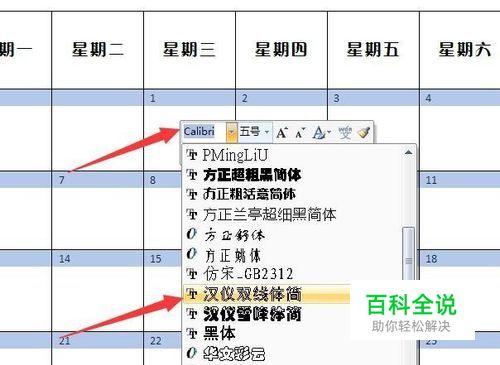Image resolution: width=500 pixels, height=365 pixels.
Task: Click the date cell 18
Action: pos(460,259)
